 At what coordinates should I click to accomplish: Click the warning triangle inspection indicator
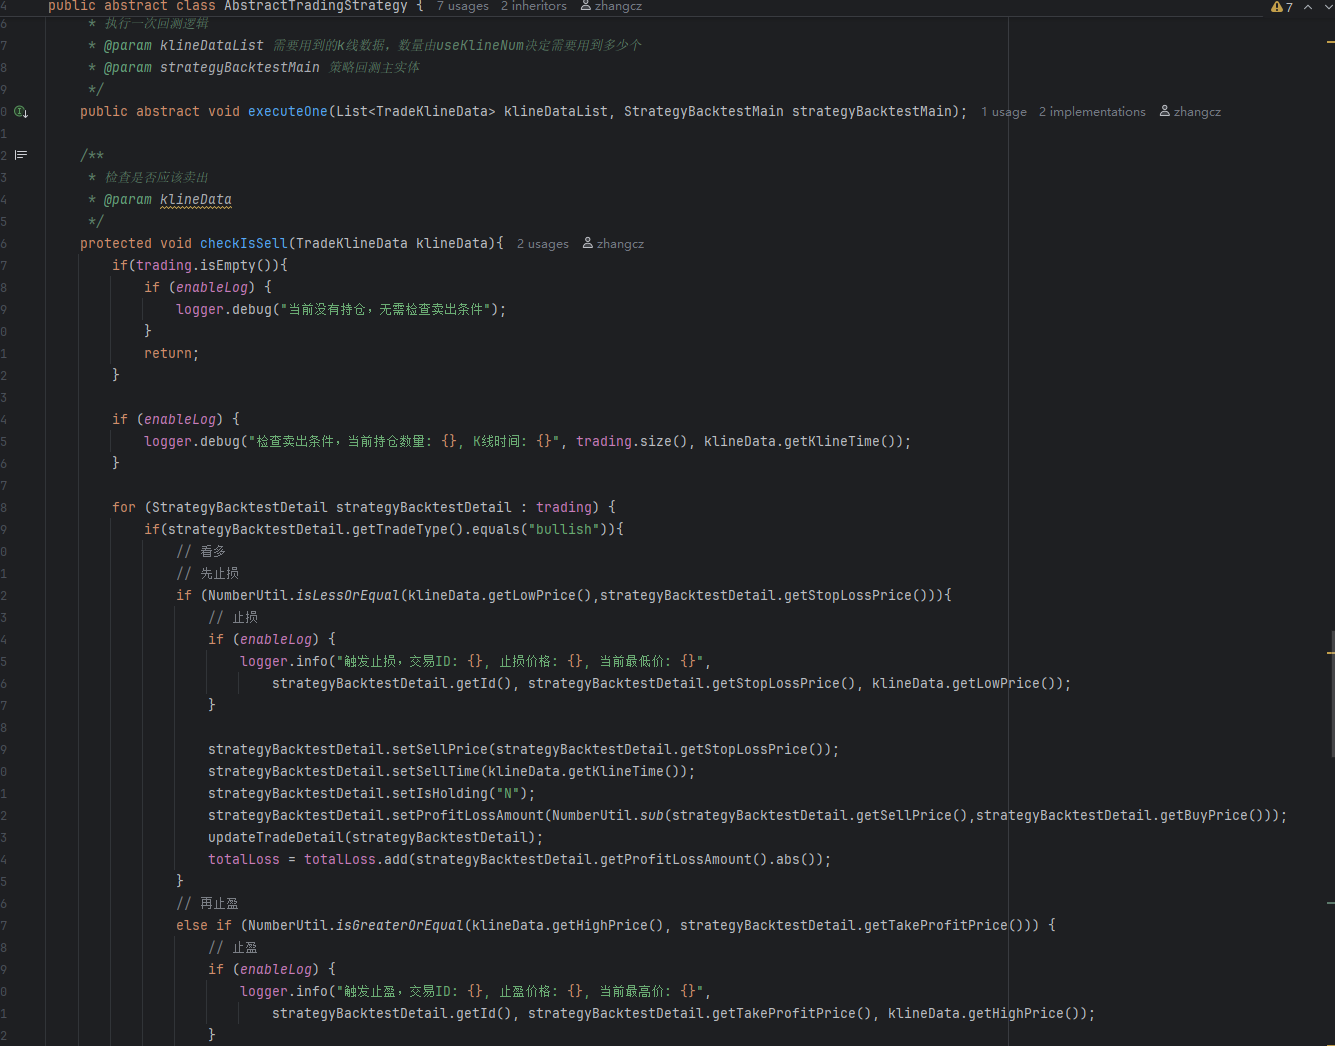(1277, 7)
